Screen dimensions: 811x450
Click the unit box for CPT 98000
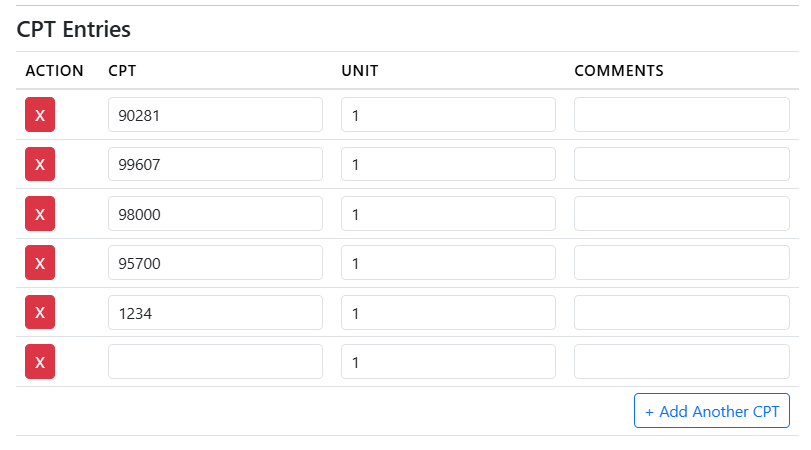448,214
